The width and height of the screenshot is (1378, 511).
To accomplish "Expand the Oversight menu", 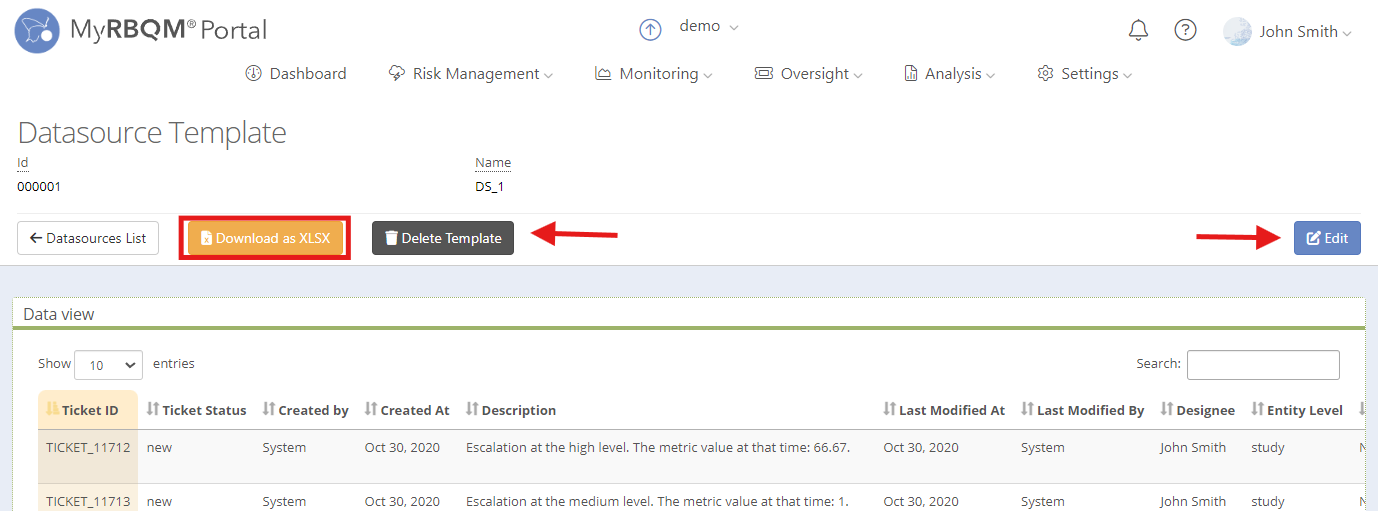I will pyautogui.click(x=808, y=74).
